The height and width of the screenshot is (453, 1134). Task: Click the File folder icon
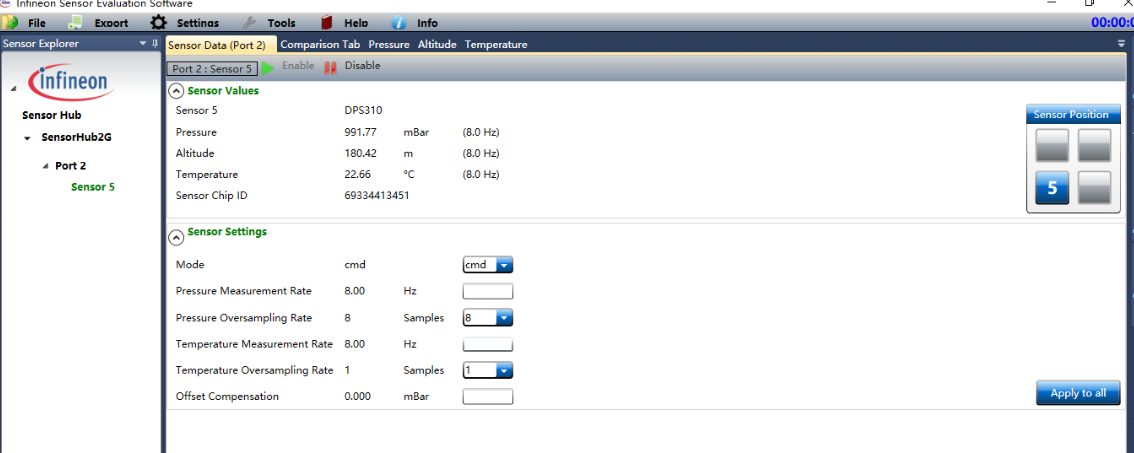[x=10, y=22]
